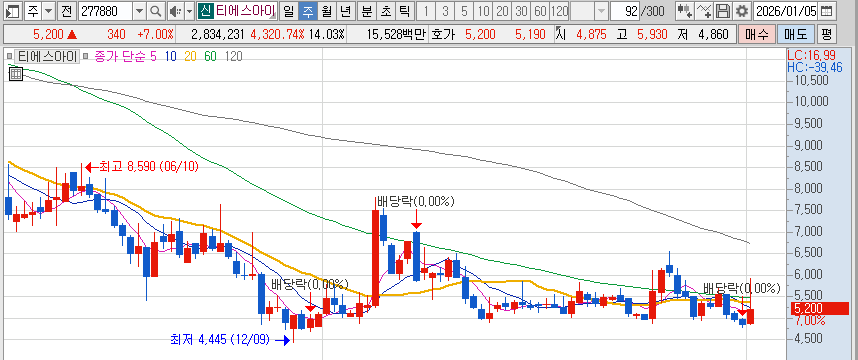Toggle the small square before 종가 단순
Viewport: 858px width, 360px height.
[86, 56]
